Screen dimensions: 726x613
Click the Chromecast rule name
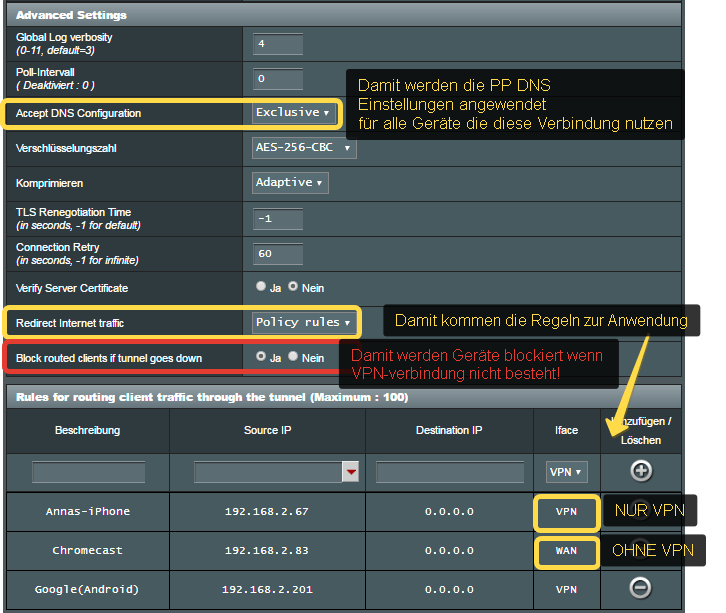[x=88, y=550]
